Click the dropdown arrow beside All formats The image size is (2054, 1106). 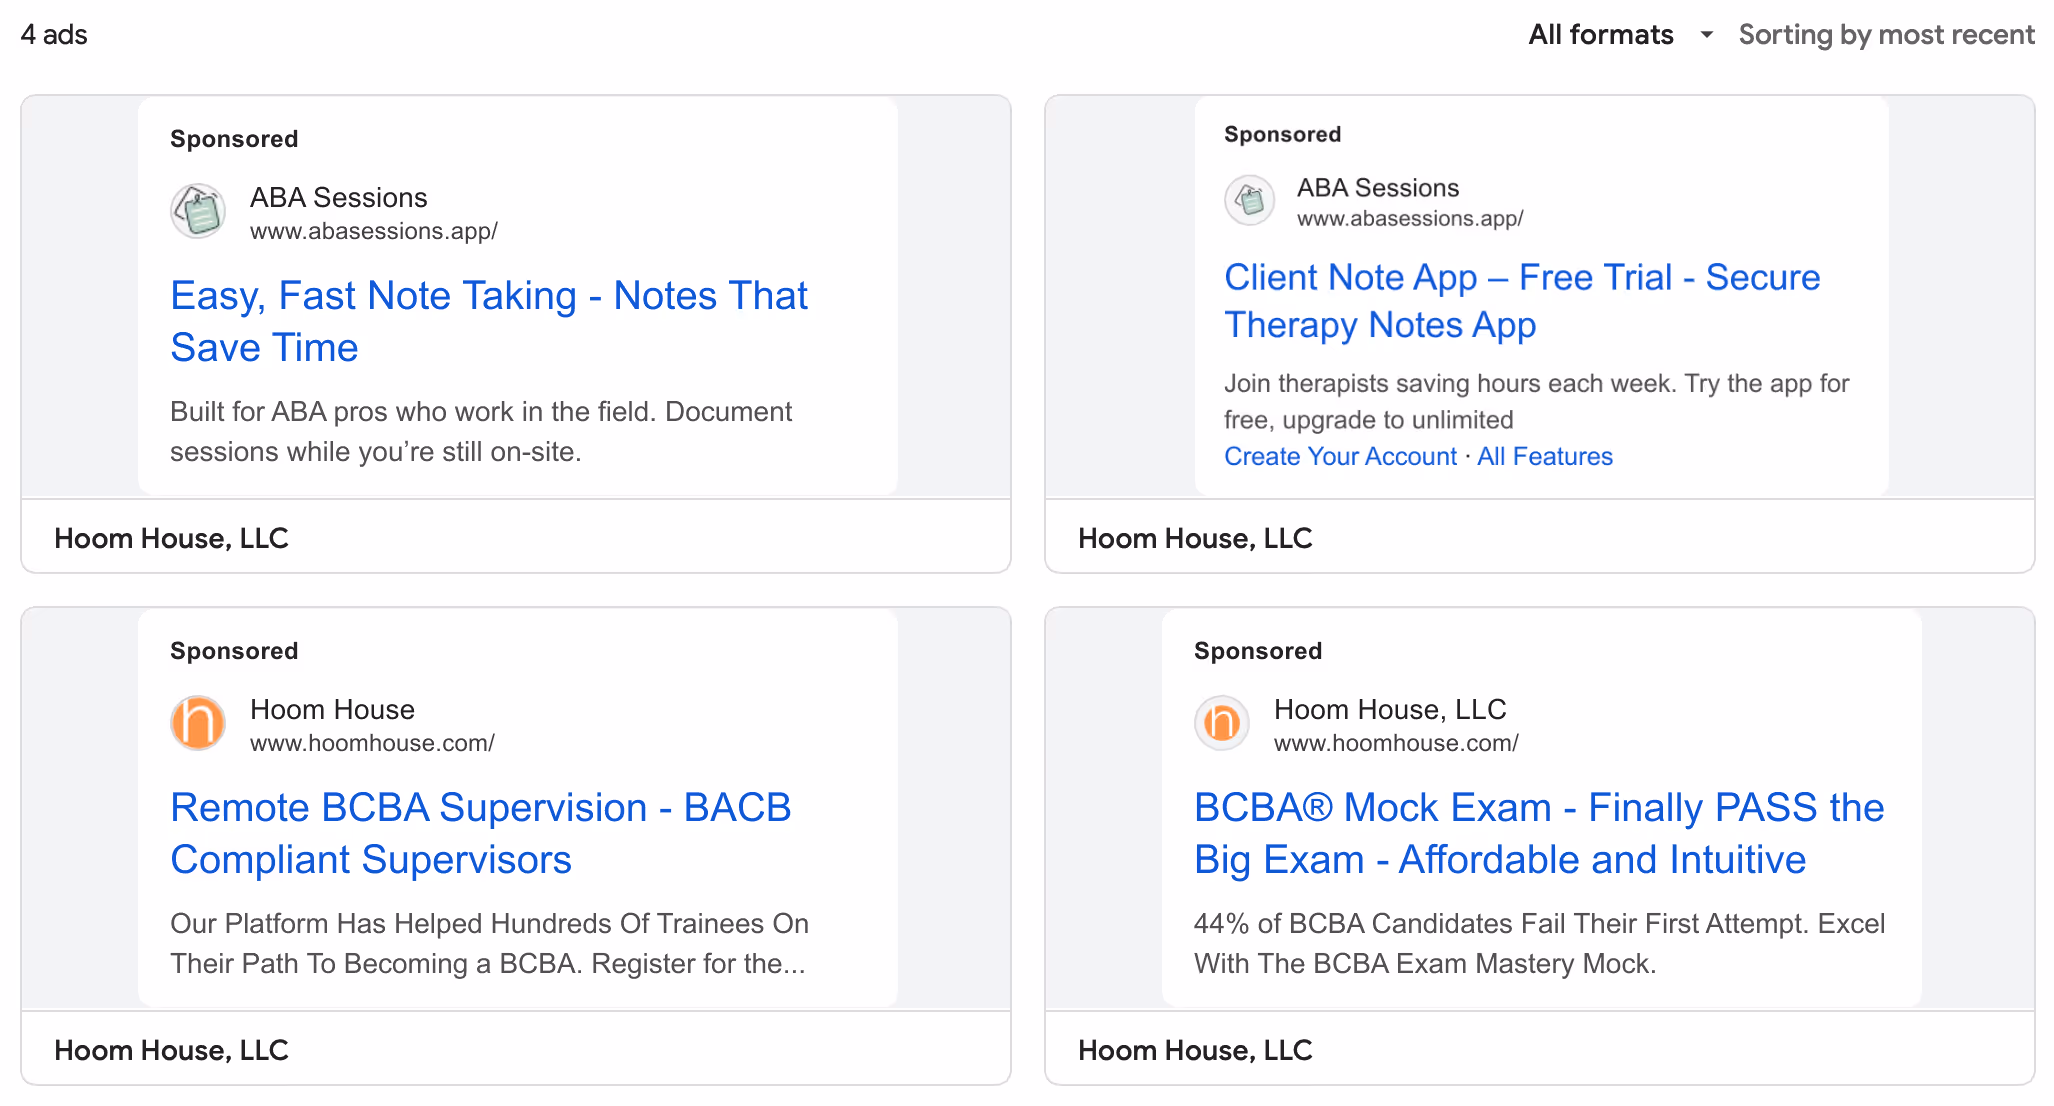point(1706,35)
